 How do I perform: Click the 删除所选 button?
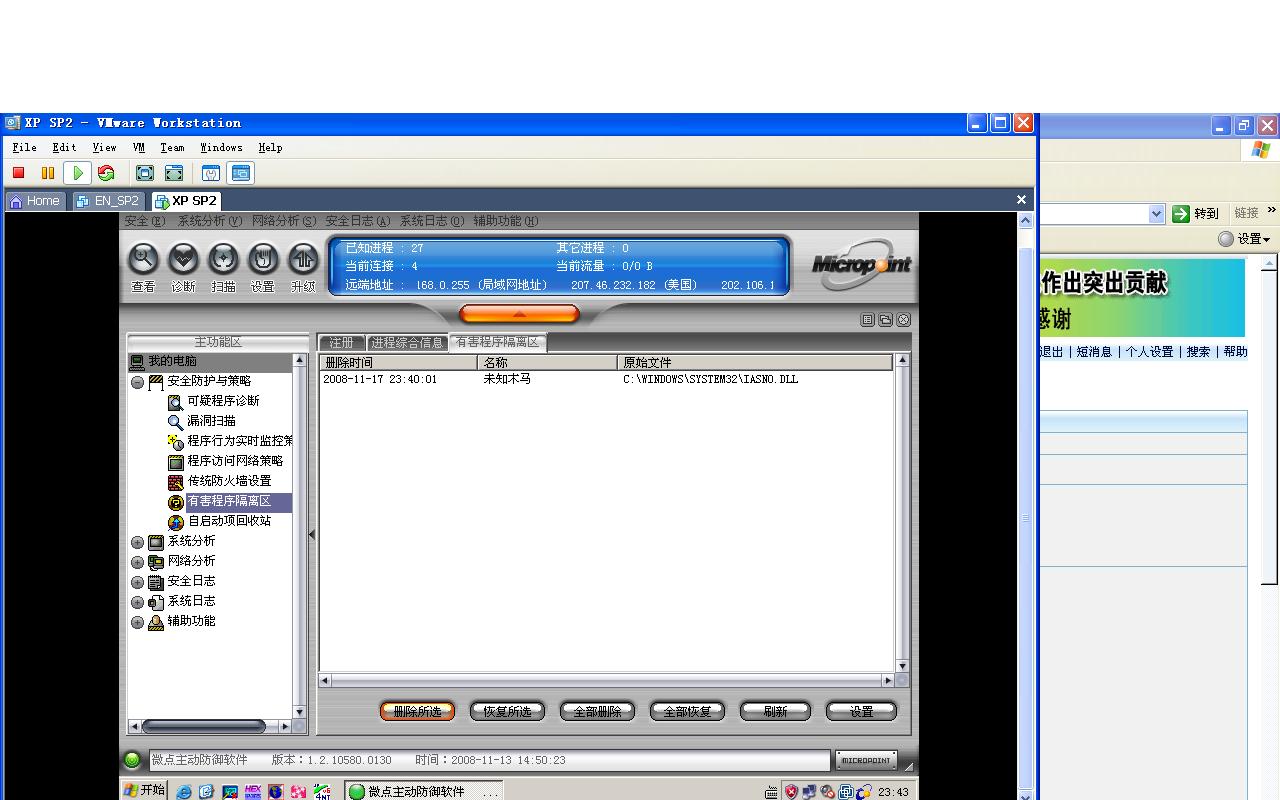[417, 711]
